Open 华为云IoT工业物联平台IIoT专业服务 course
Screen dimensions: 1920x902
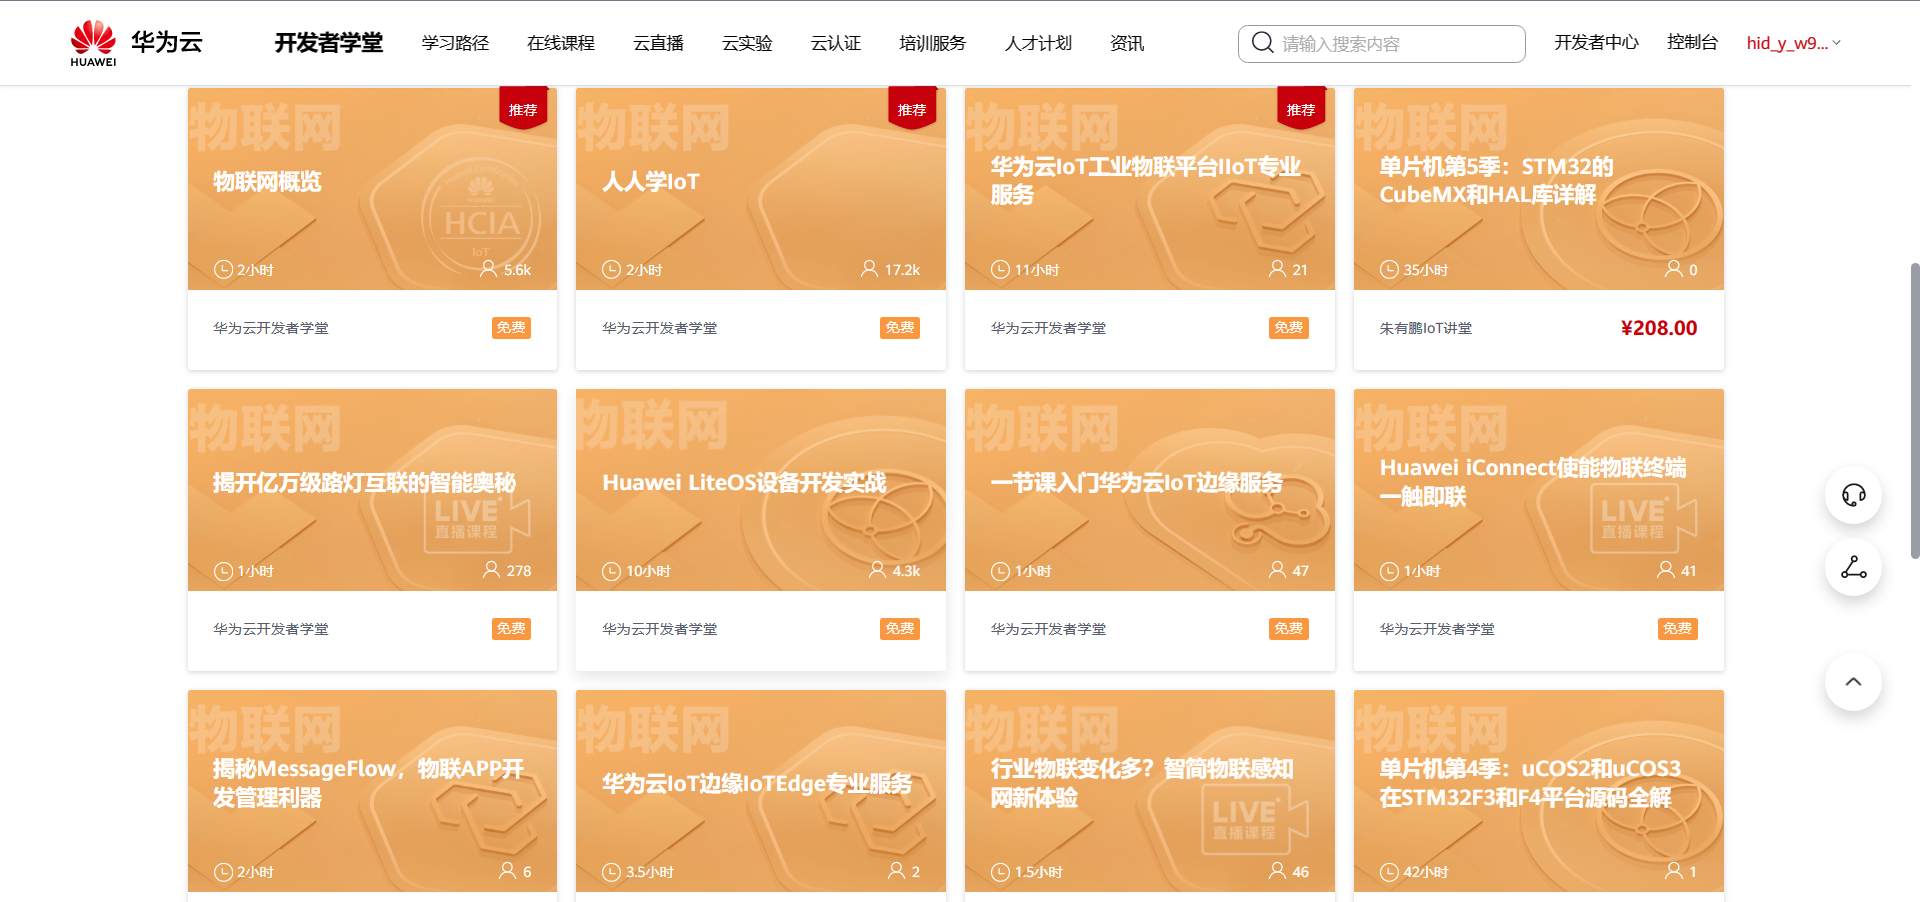coord(1150,229)
